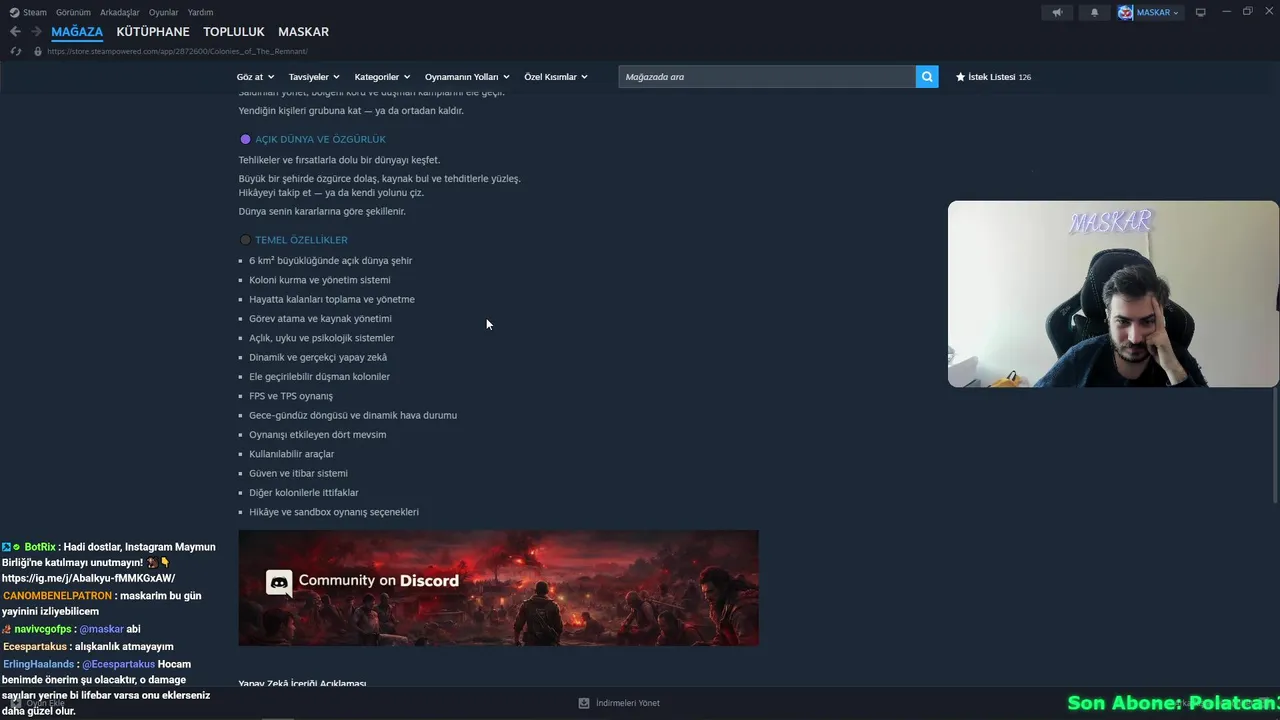
Task: Click the TEMEL ÖZELLİKLER heading
Action: (301, 240)
